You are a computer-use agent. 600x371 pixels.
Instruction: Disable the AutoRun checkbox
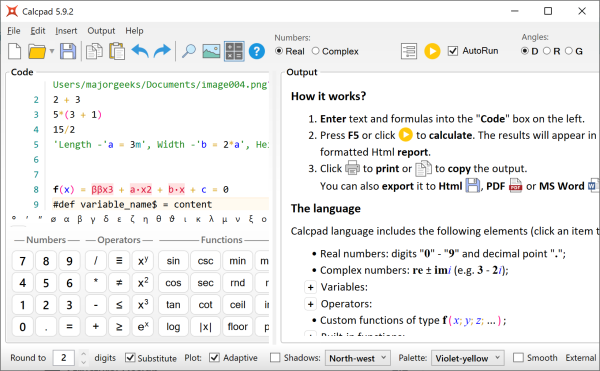[453, 51]
